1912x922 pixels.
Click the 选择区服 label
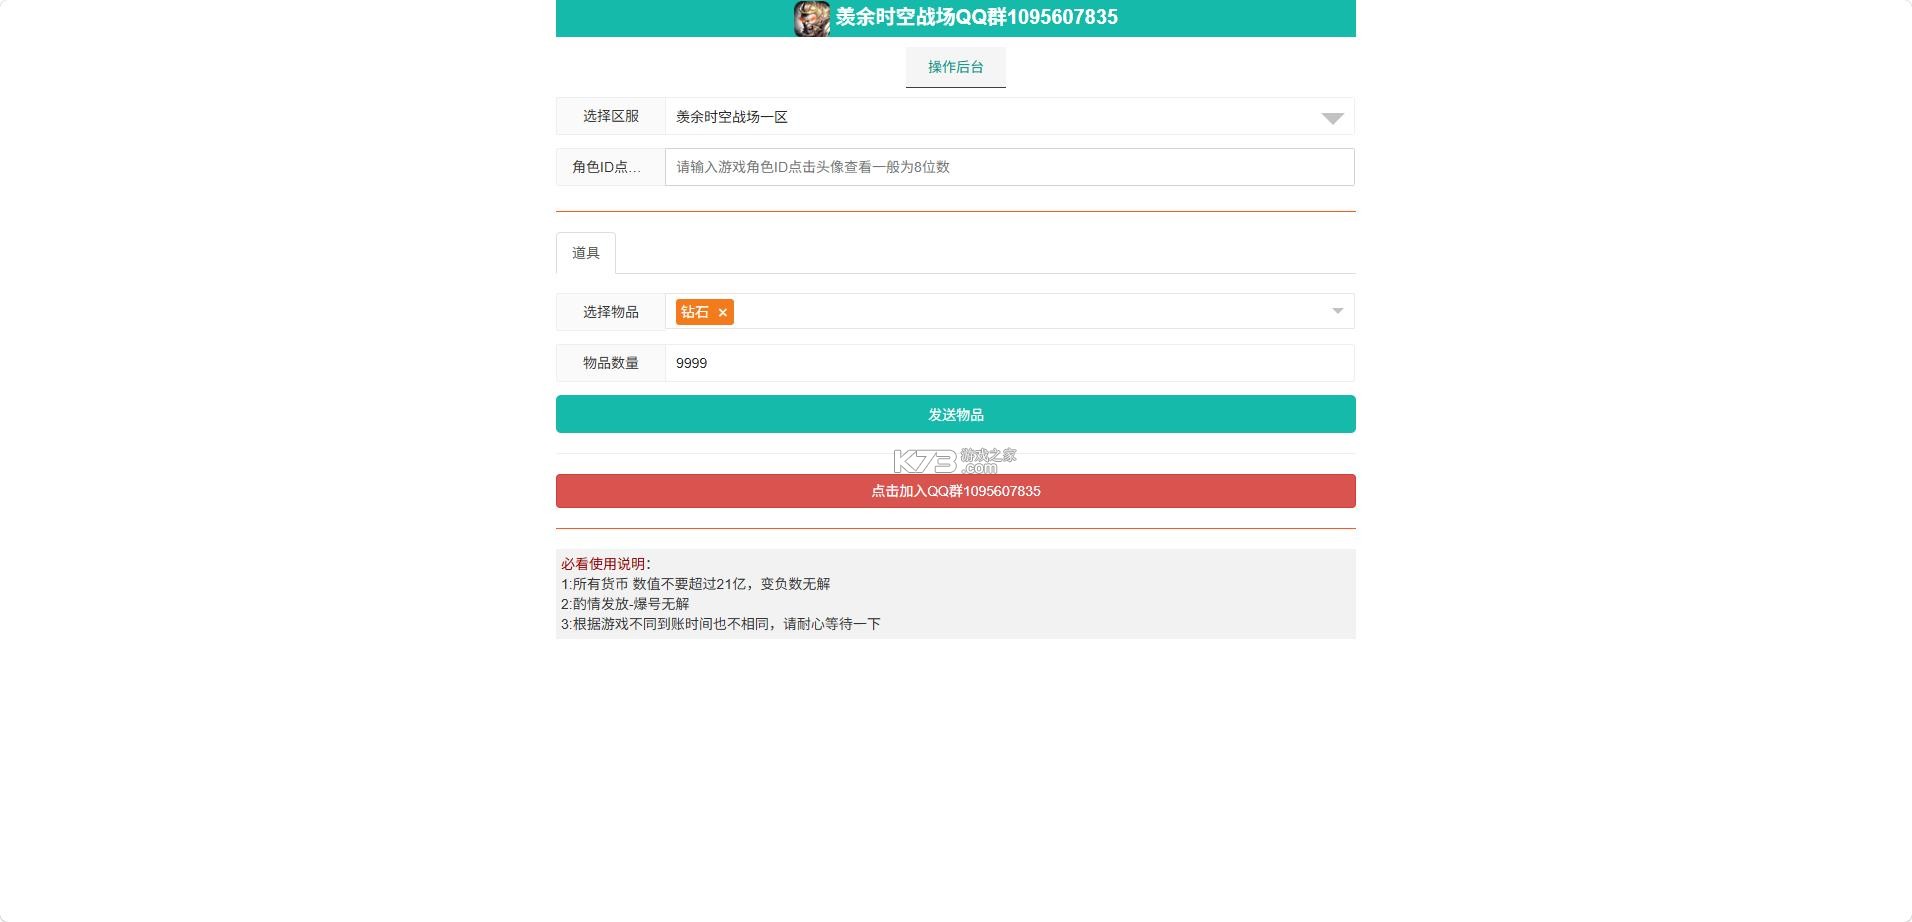pos(611,116)
